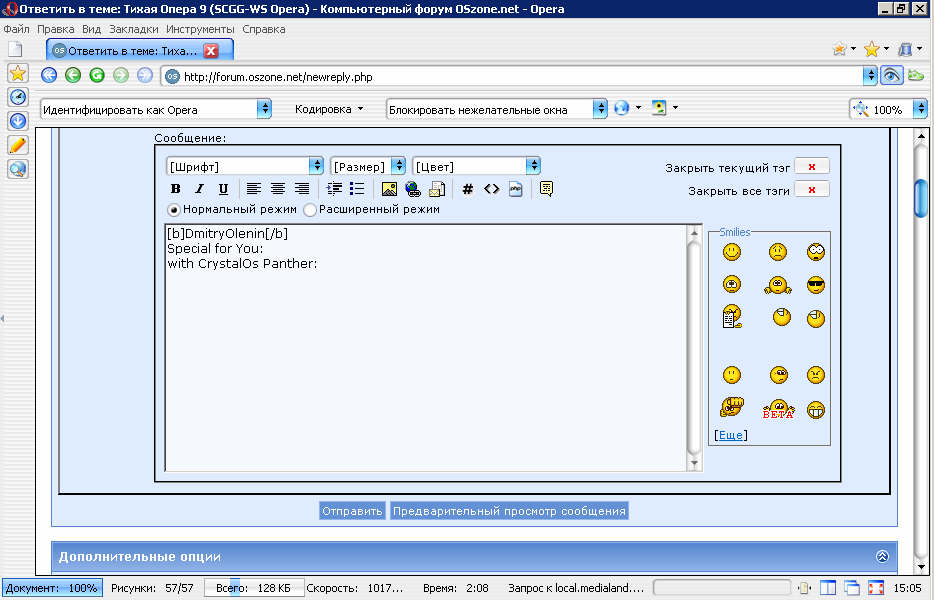The height and width of the screenshot is (600, 934).
Task: Click the Отправить button
Action: pos(352,511)
